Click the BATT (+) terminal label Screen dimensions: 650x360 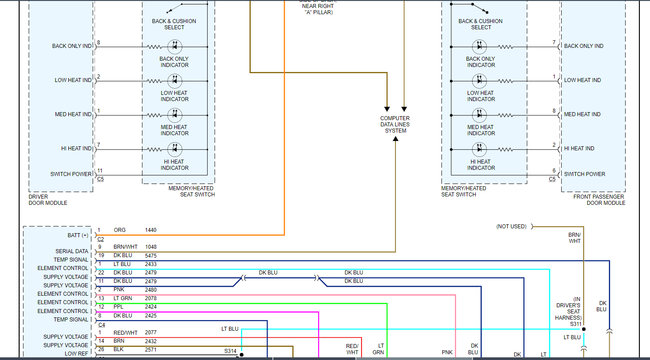coord(78,235)
